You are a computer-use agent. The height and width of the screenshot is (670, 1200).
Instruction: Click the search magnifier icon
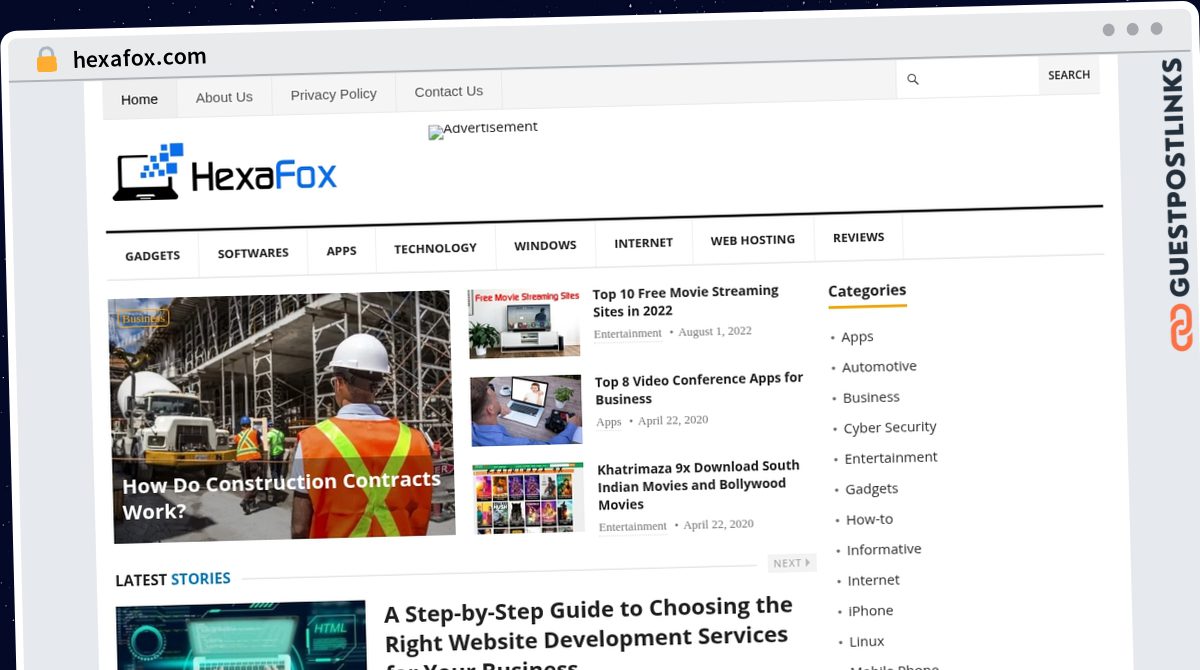[912, 79]
